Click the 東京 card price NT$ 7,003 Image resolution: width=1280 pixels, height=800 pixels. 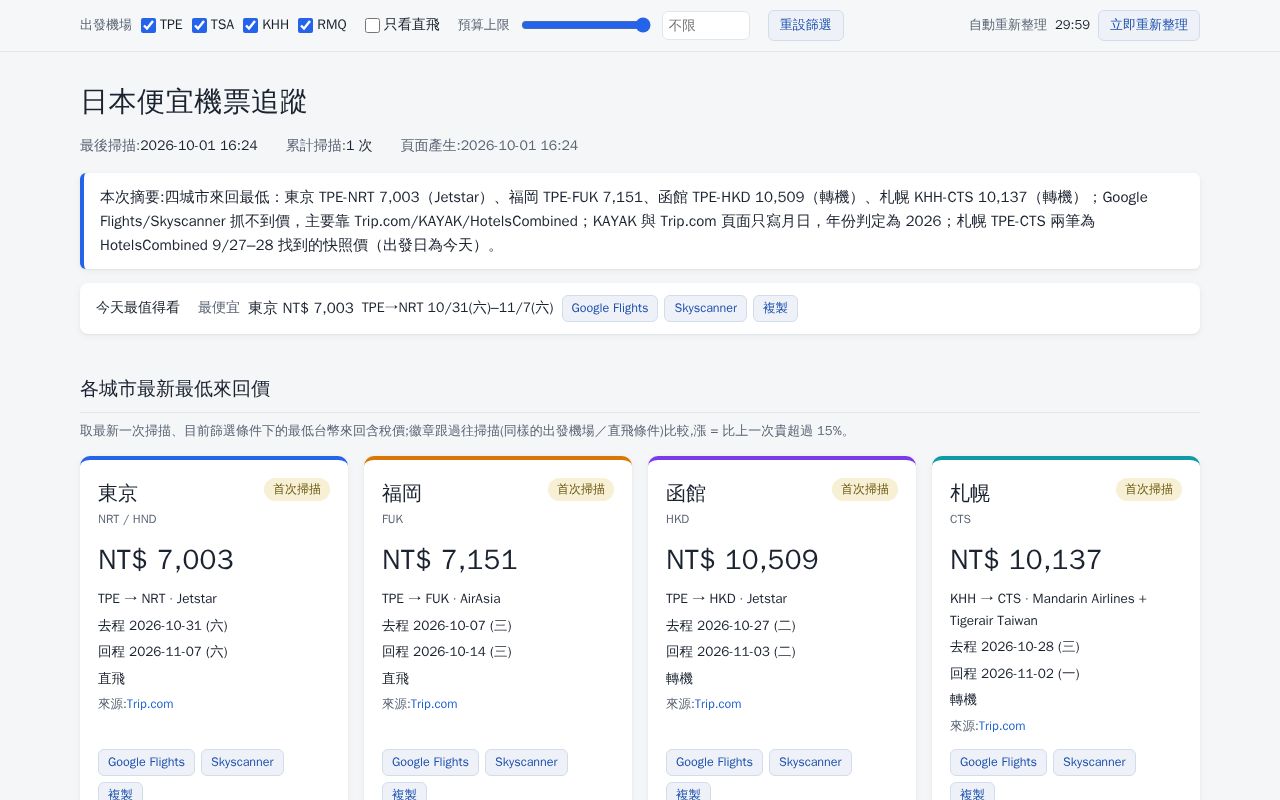pos(166,560)
